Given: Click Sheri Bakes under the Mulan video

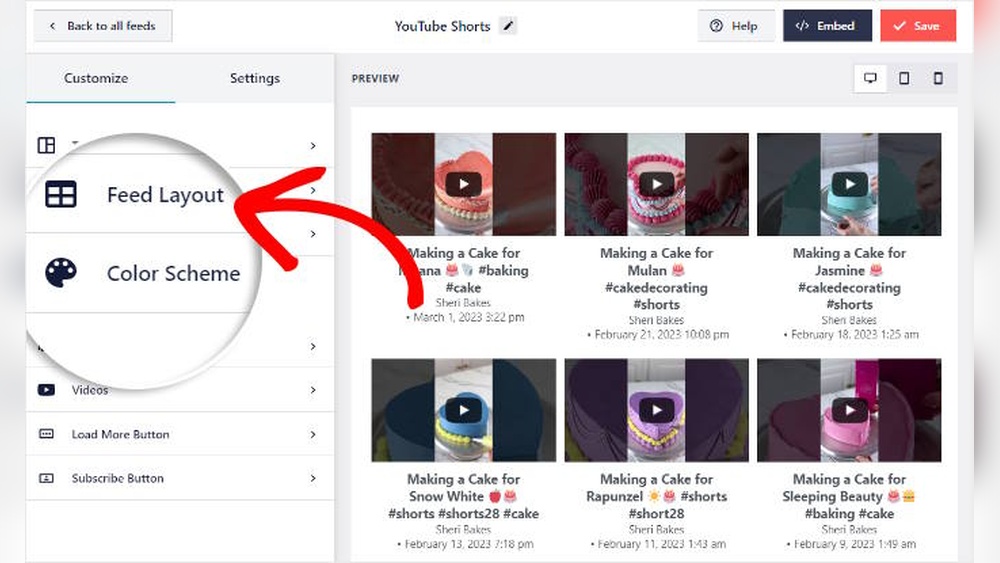Looking at the screenshot, I should coord(656,320).
